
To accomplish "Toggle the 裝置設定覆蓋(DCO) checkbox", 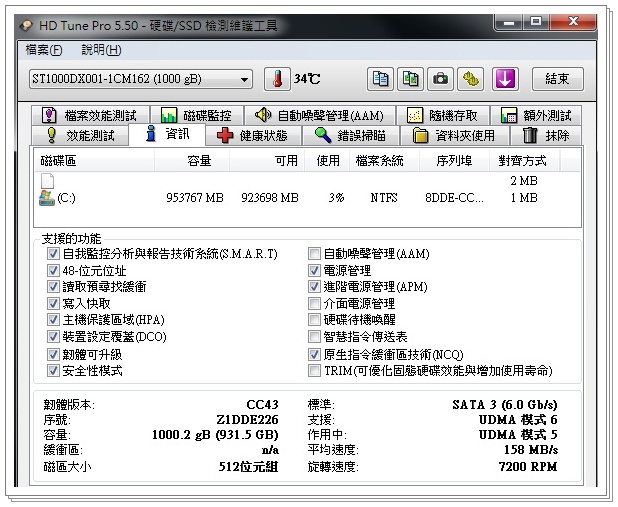I will point(53,337).
